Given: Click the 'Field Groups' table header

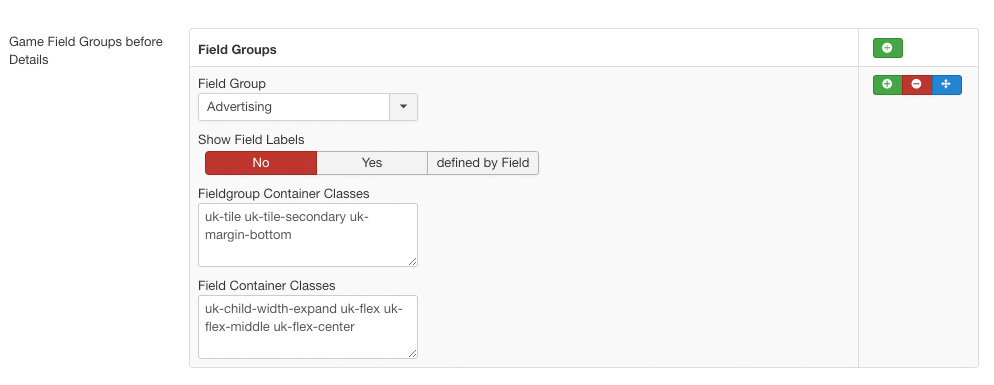Looking at the screenshot, I should pyautogui.click(x=237, y=49).
